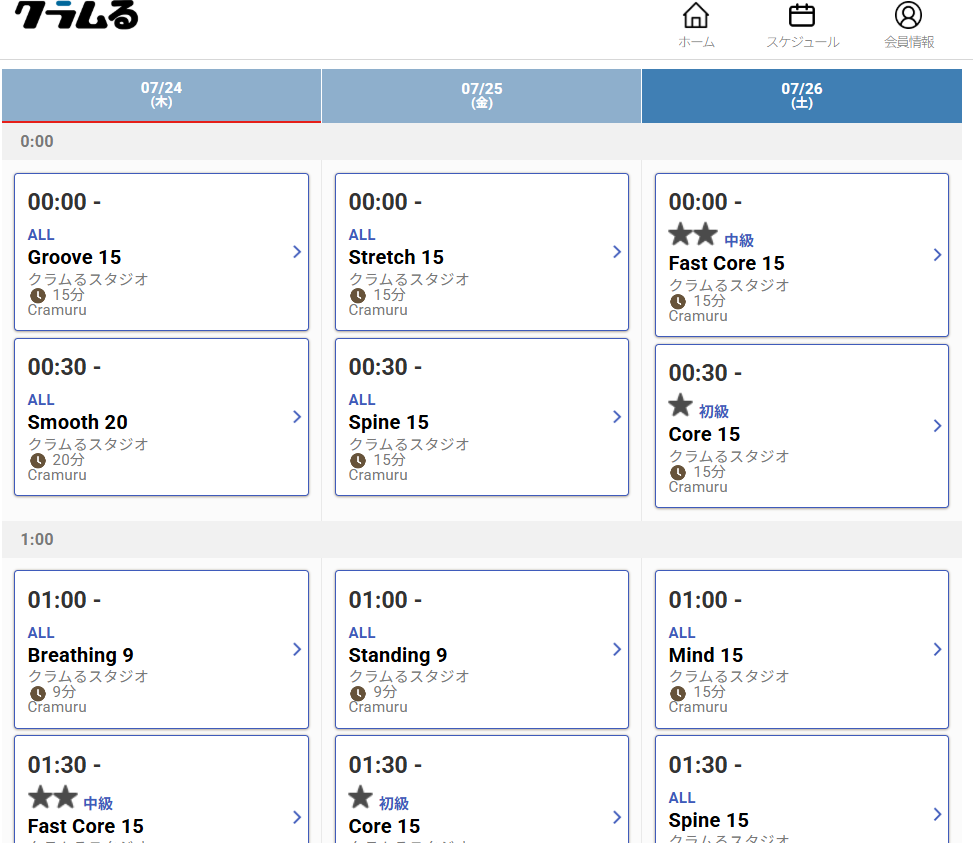Switch to the 07/25 Friday tab

[x=482, y=96]
